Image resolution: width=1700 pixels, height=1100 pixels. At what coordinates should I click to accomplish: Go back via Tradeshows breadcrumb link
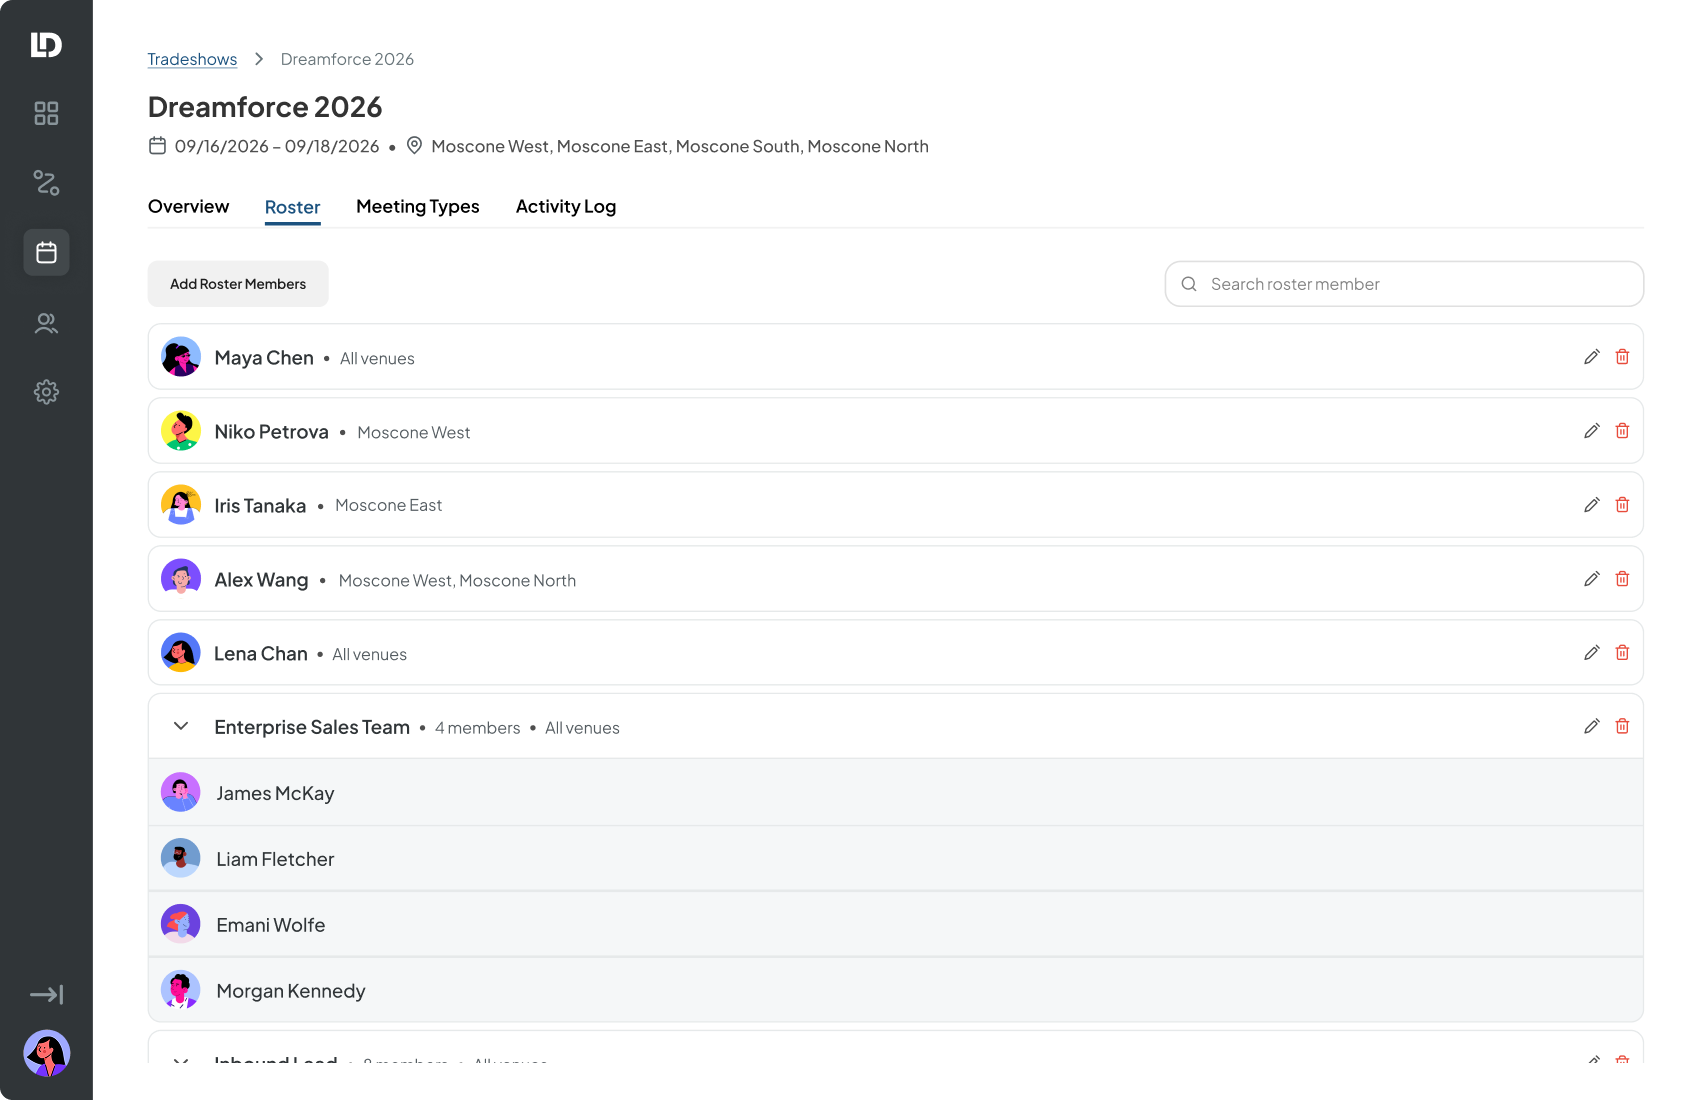click(192, 59)
